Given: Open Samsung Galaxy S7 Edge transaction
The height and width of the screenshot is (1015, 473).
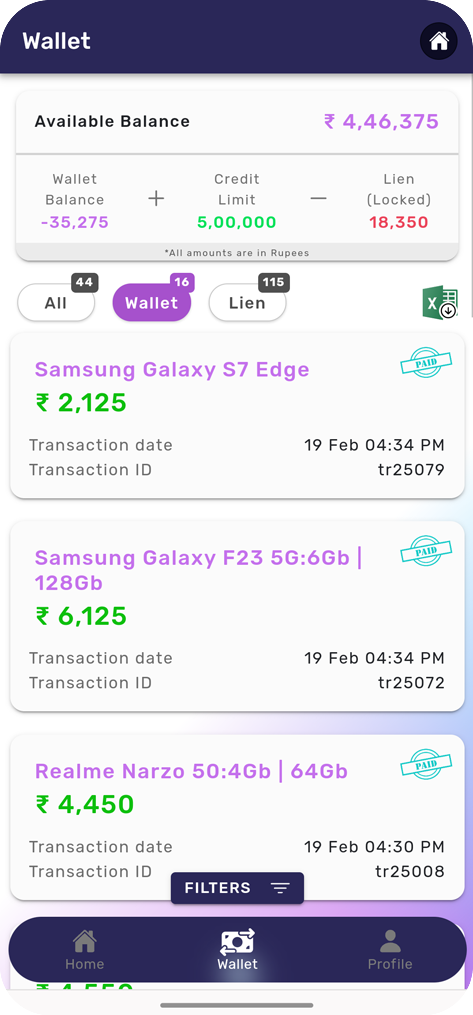Looking at the screenshot, I should [237, 416].
